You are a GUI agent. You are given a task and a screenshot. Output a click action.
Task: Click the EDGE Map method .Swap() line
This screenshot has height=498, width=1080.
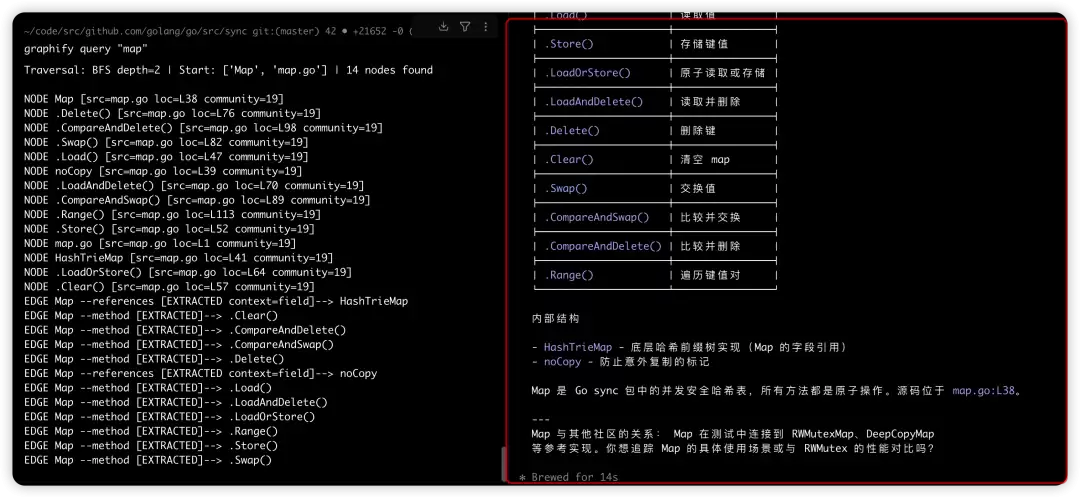tap(147, 460)
